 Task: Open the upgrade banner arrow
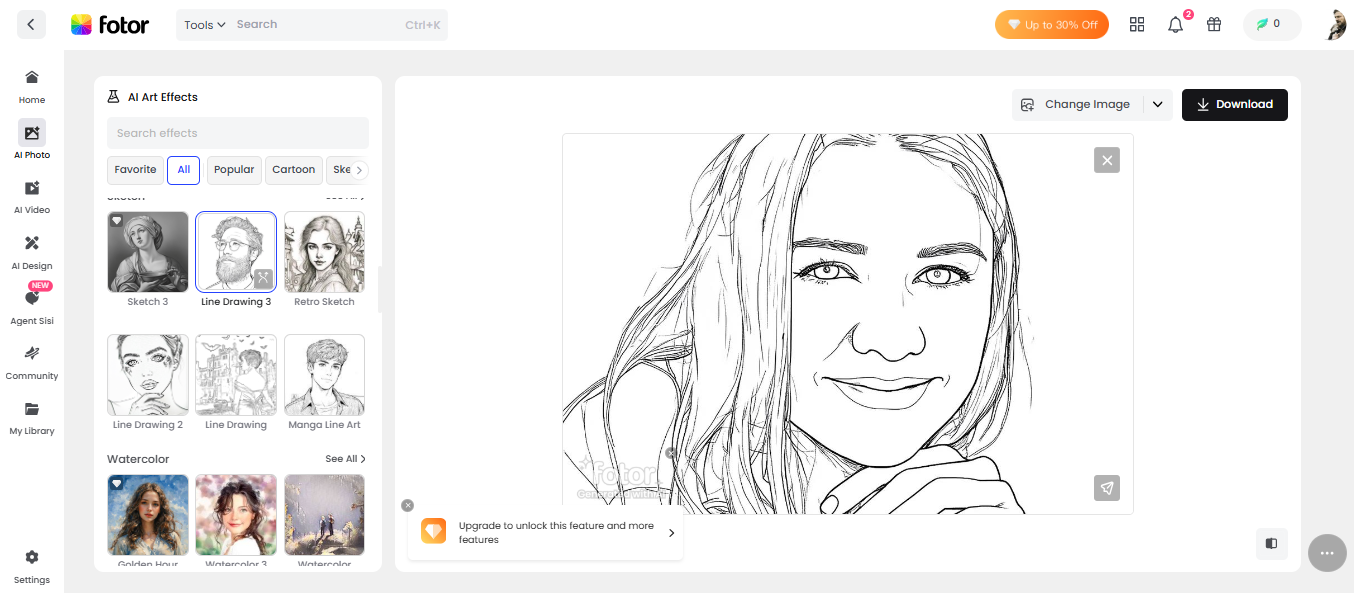671,533
